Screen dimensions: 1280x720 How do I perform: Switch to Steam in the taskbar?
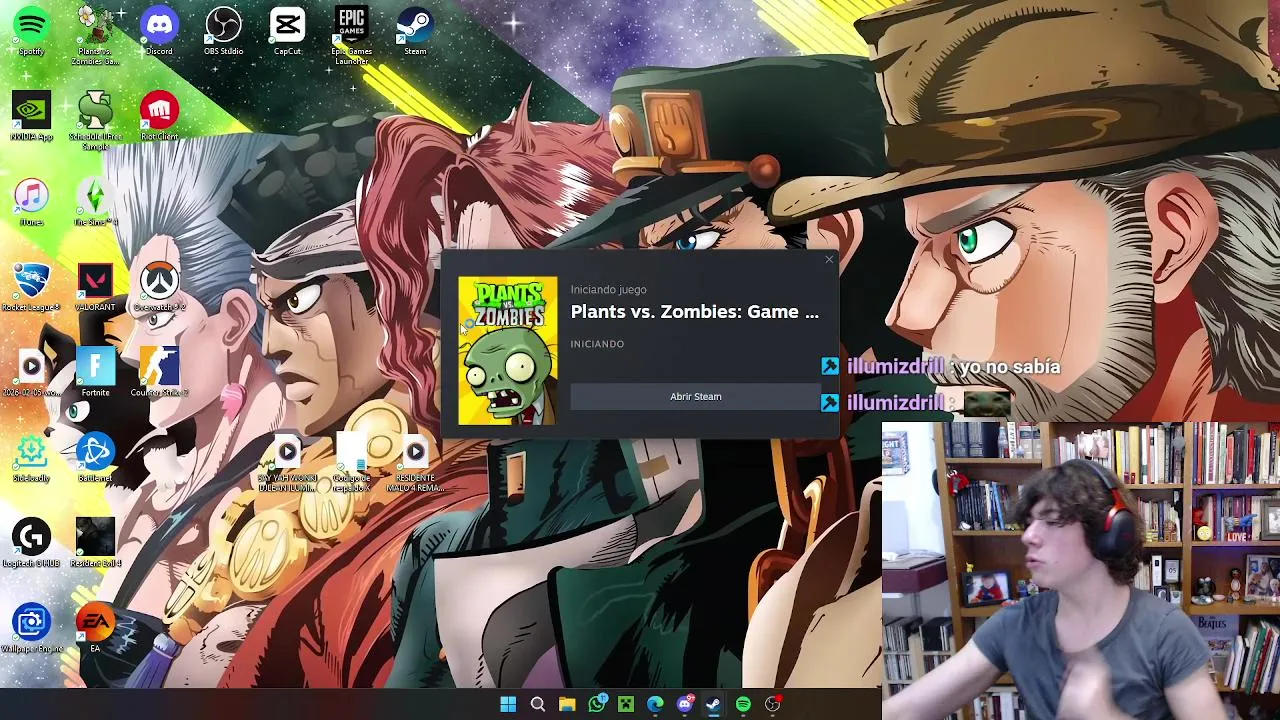point(713,705)
